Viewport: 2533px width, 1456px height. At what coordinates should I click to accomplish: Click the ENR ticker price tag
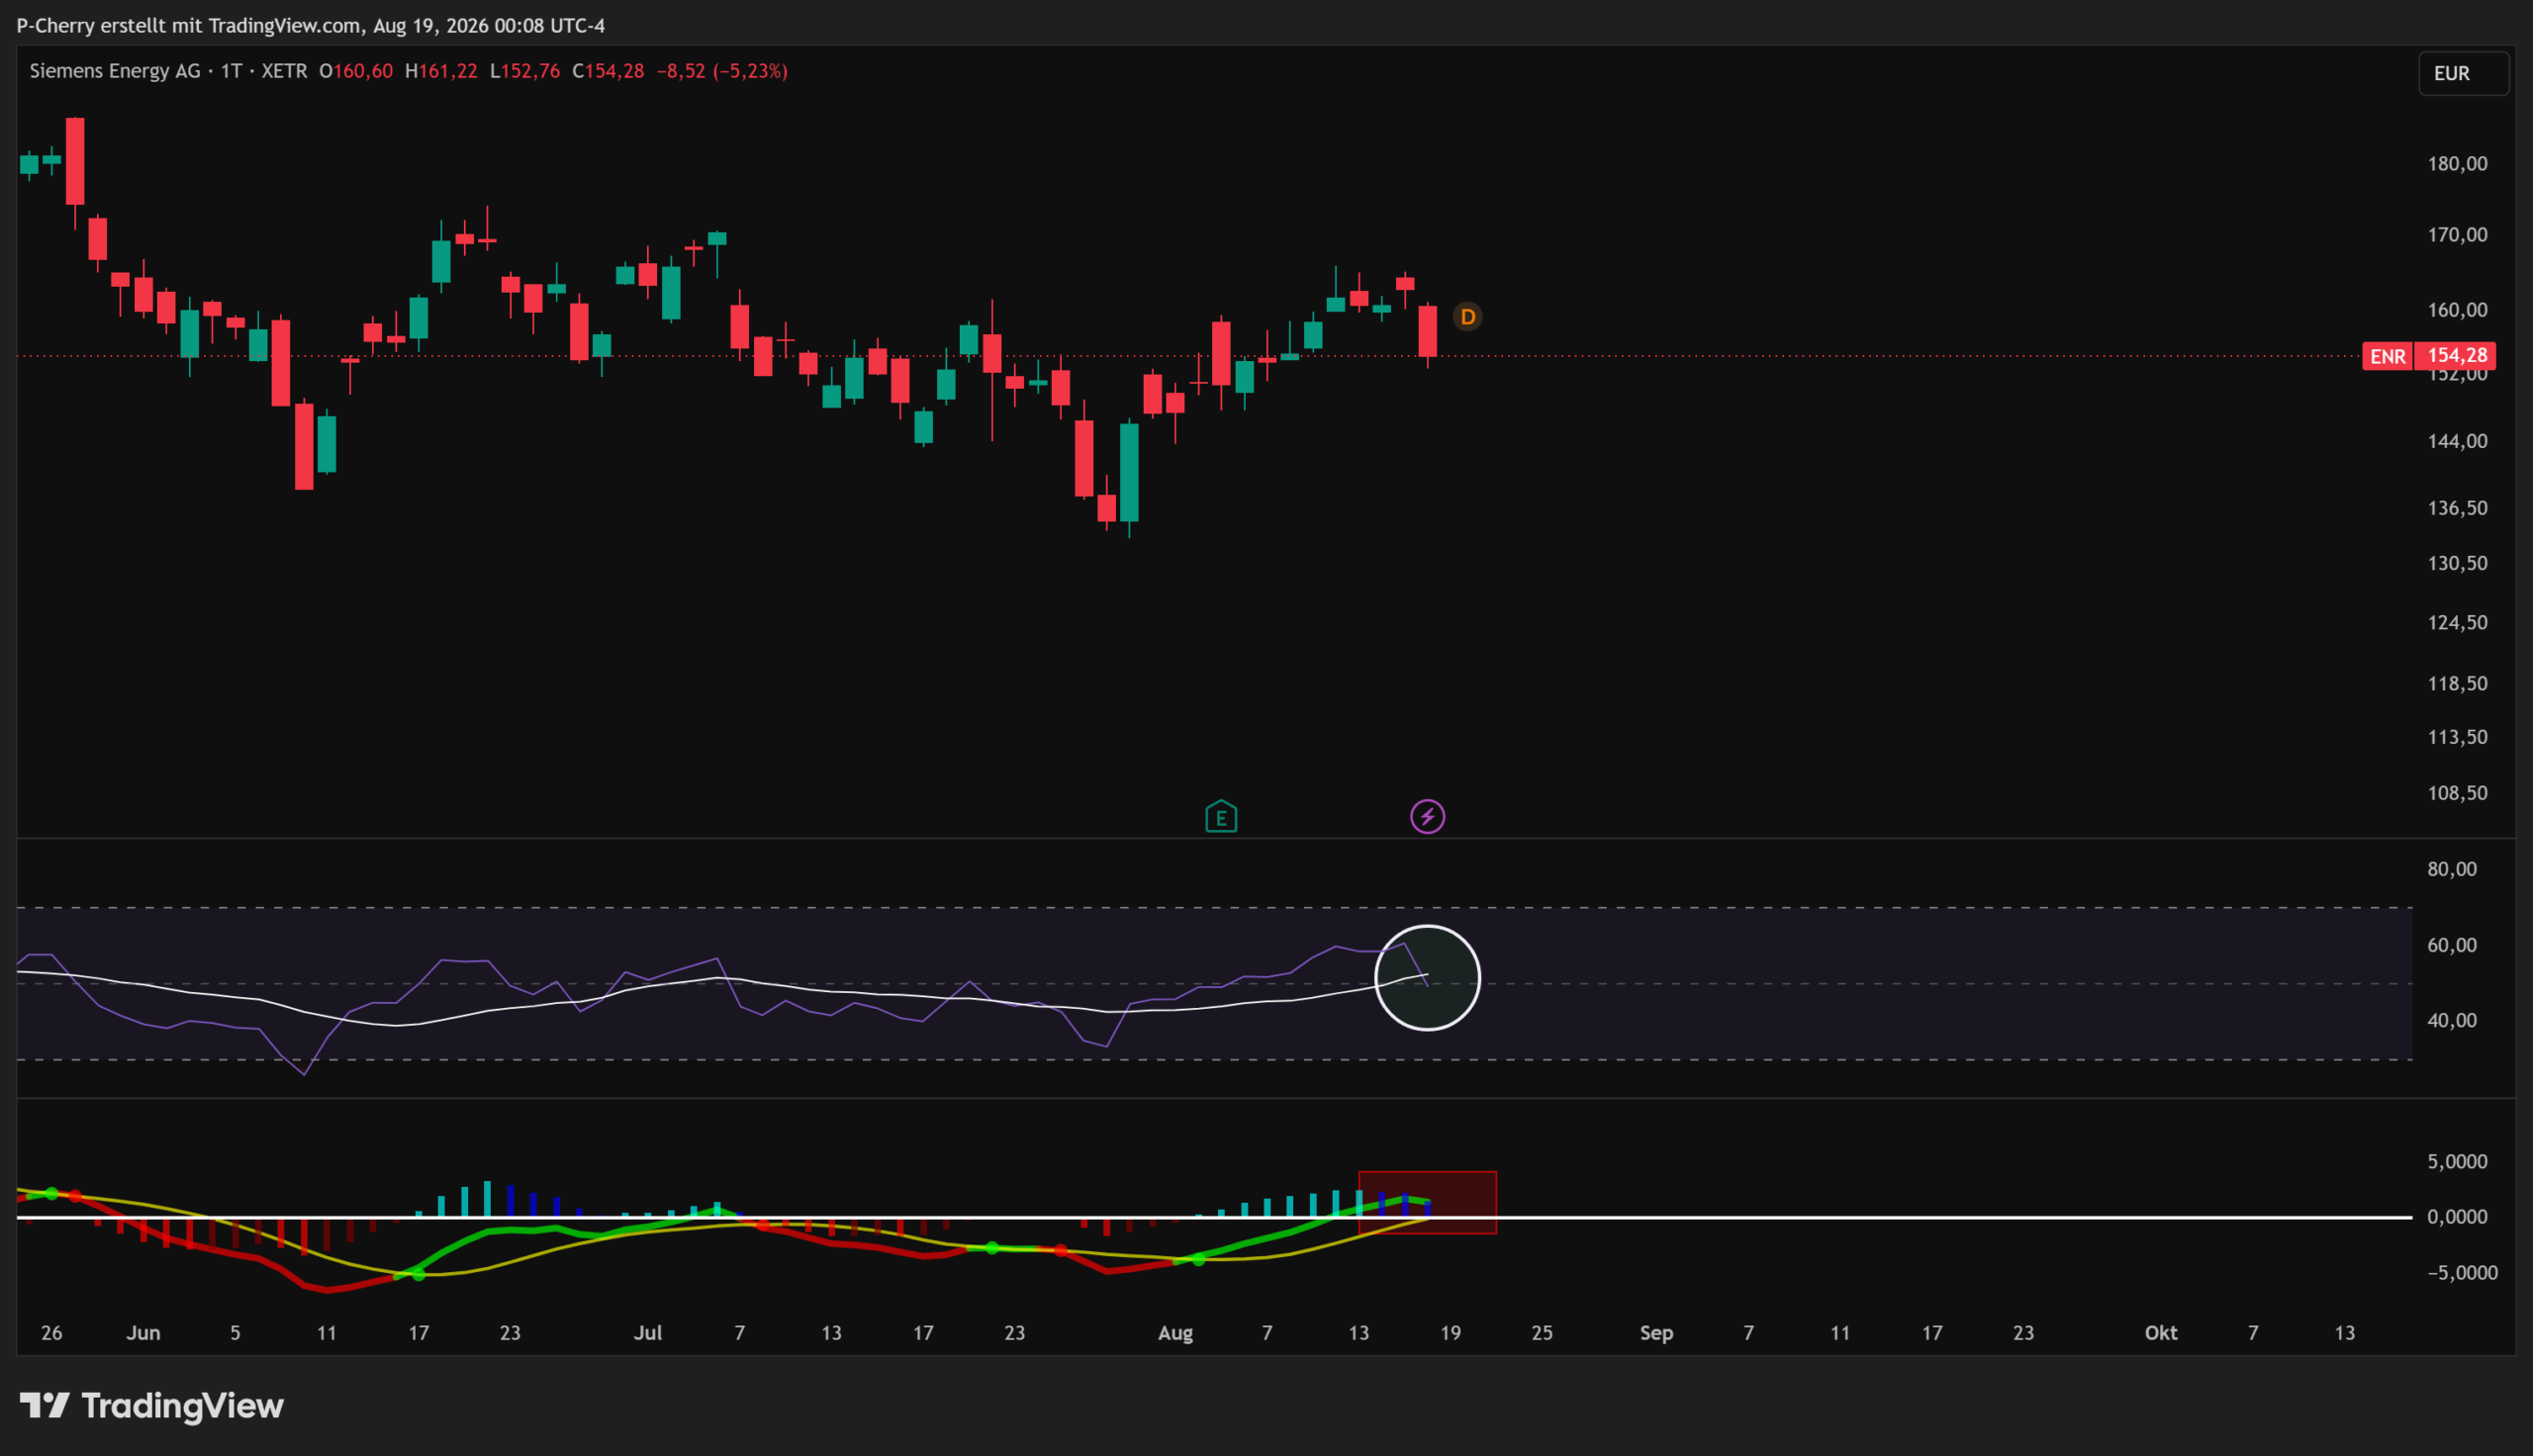point(2388,356)
